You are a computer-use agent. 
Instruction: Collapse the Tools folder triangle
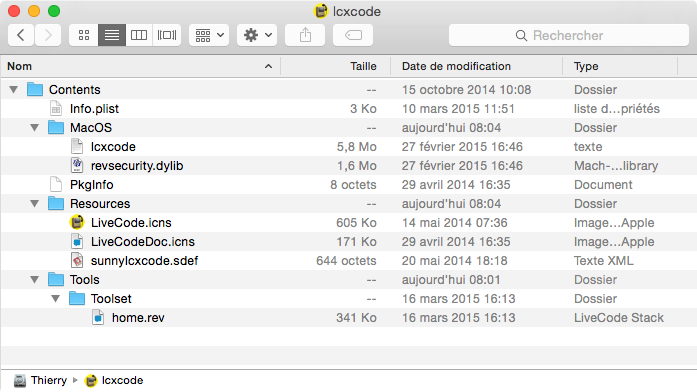coord(35,280)
